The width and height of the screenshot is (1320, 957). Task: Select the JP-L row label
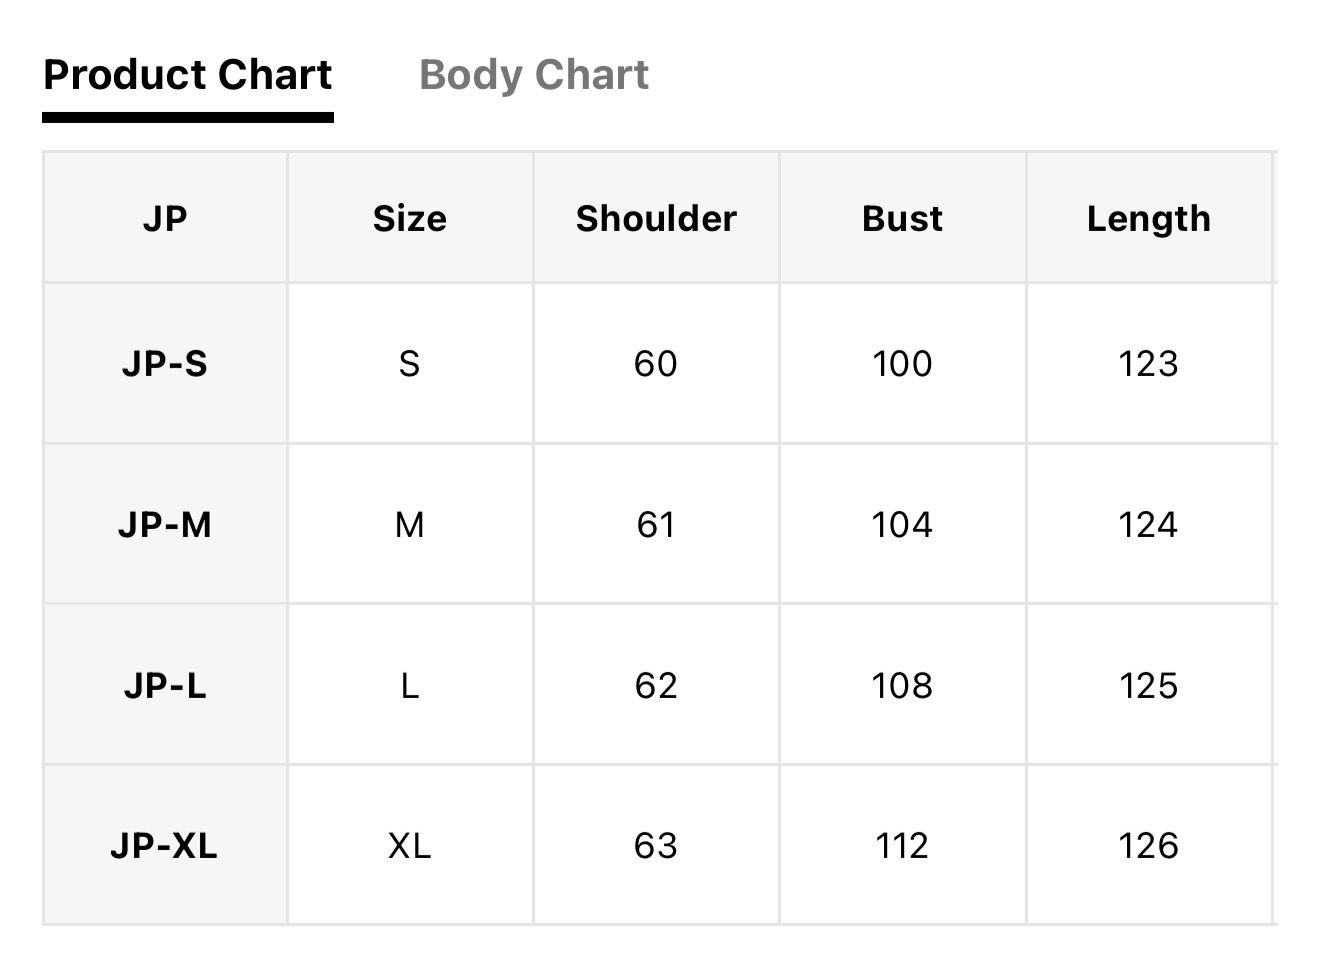click(165, 685)
